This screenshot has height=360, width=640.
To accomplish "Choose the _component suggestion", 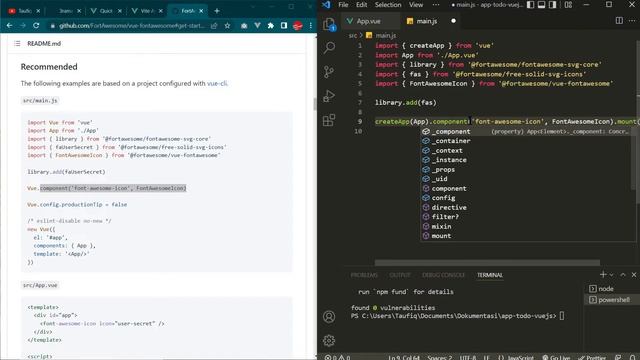I will tap(528, 131).
